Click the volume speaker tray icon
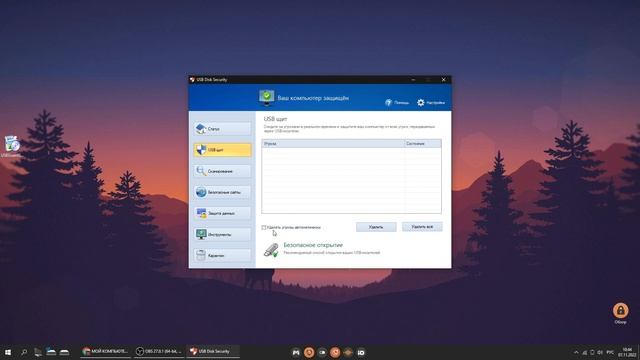 (x=600, y=352)
